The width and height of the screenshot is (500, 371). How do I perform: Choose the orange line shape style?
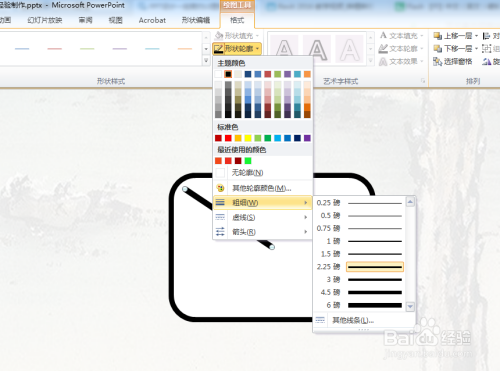click(185, 49)
